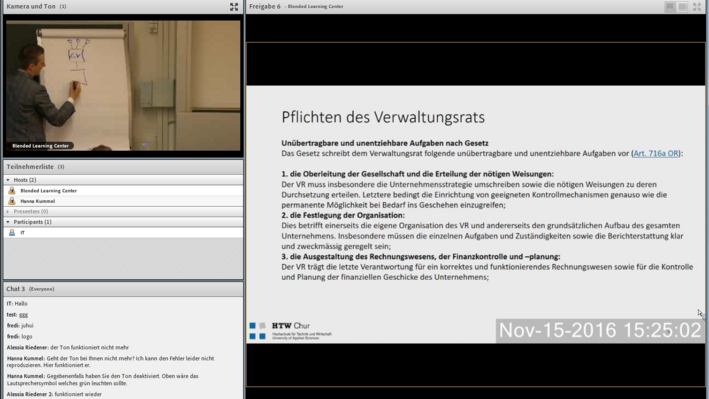Open the Art. 716a OR link
709x399 pixels.
pos(656,153)
